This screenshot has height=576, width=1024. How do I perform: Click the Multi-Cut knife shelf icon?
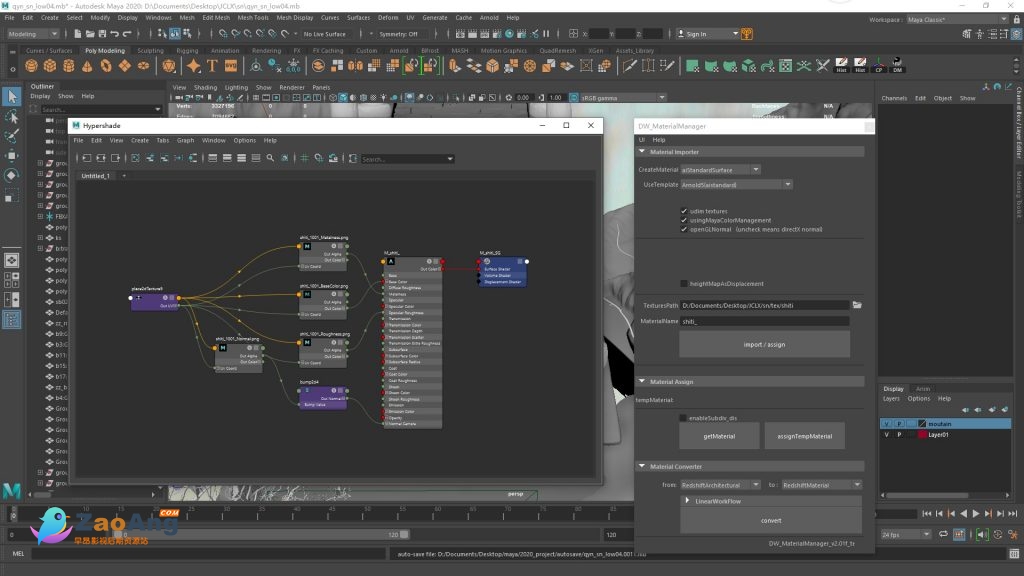[x=630, y=66]
